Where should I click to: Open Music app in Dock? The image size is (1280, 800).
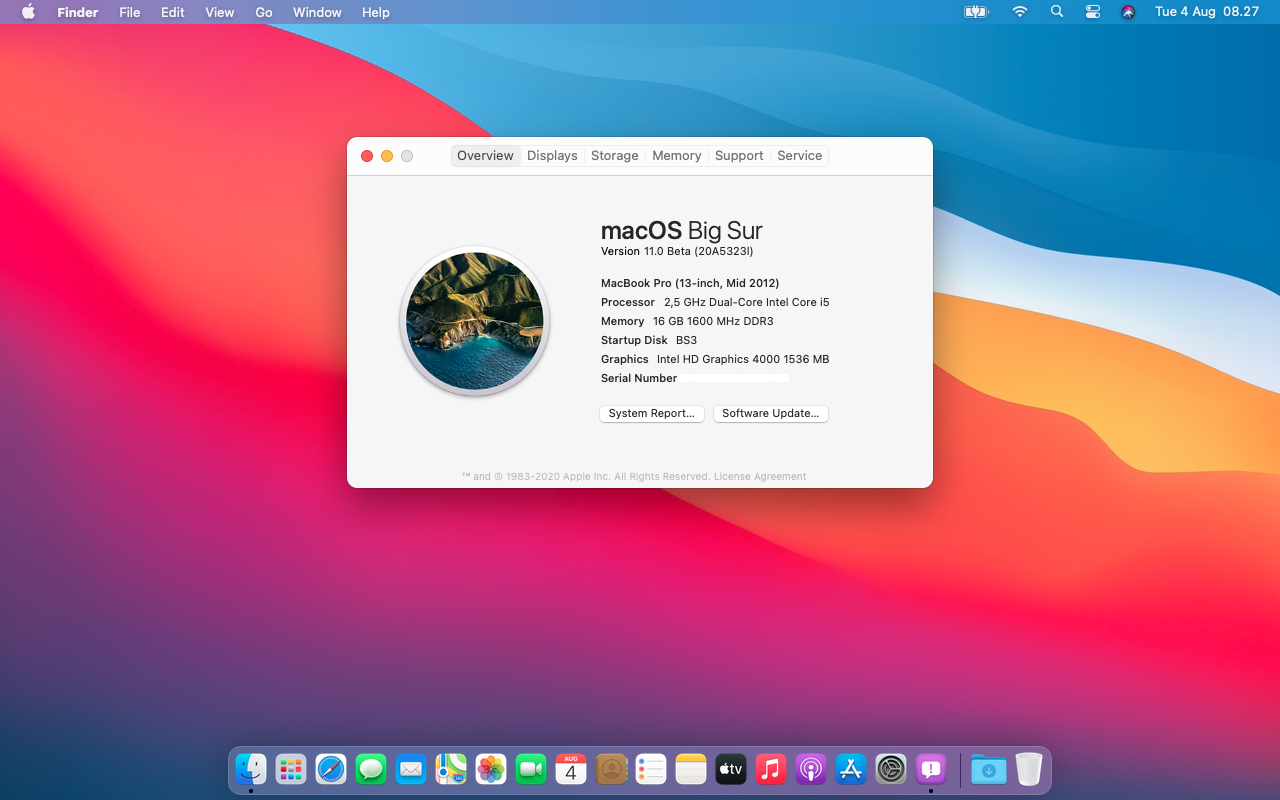(771, 769)
